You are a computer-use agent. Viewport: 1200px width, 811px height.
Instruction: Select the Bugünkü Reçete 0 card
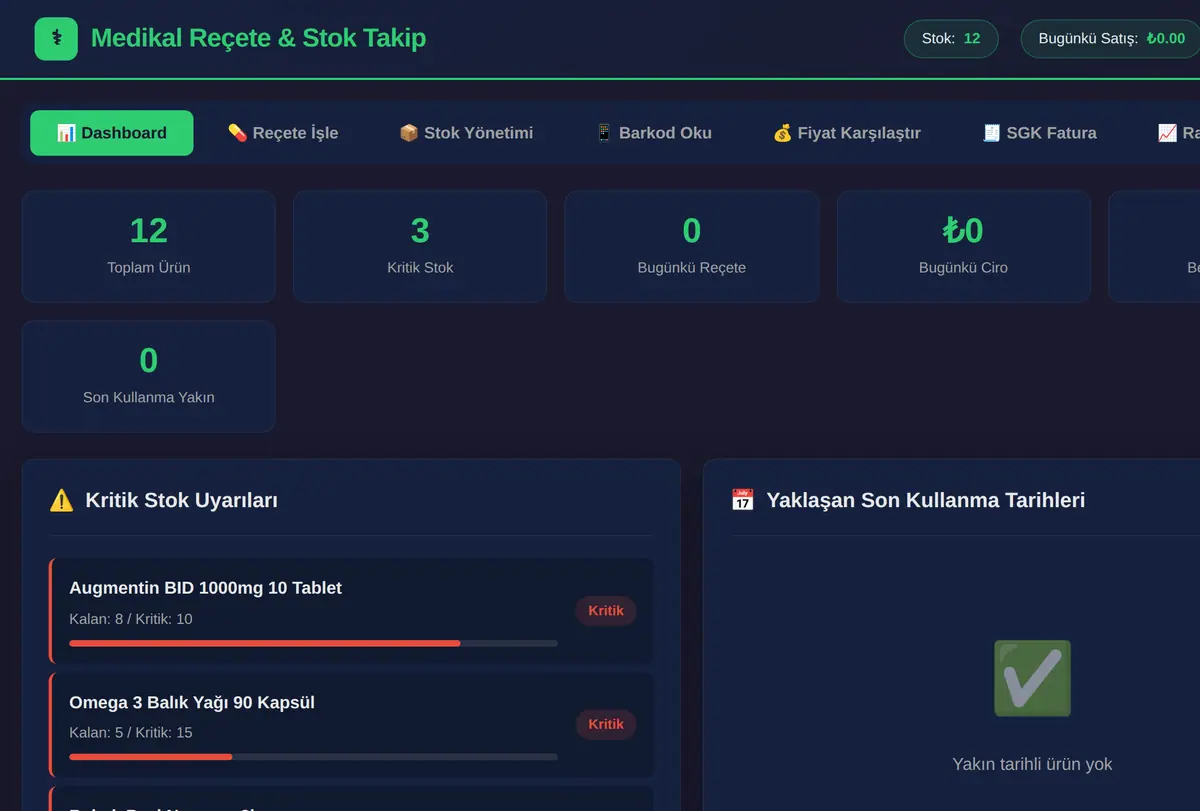pyautogui.click(x=692, y=246)
